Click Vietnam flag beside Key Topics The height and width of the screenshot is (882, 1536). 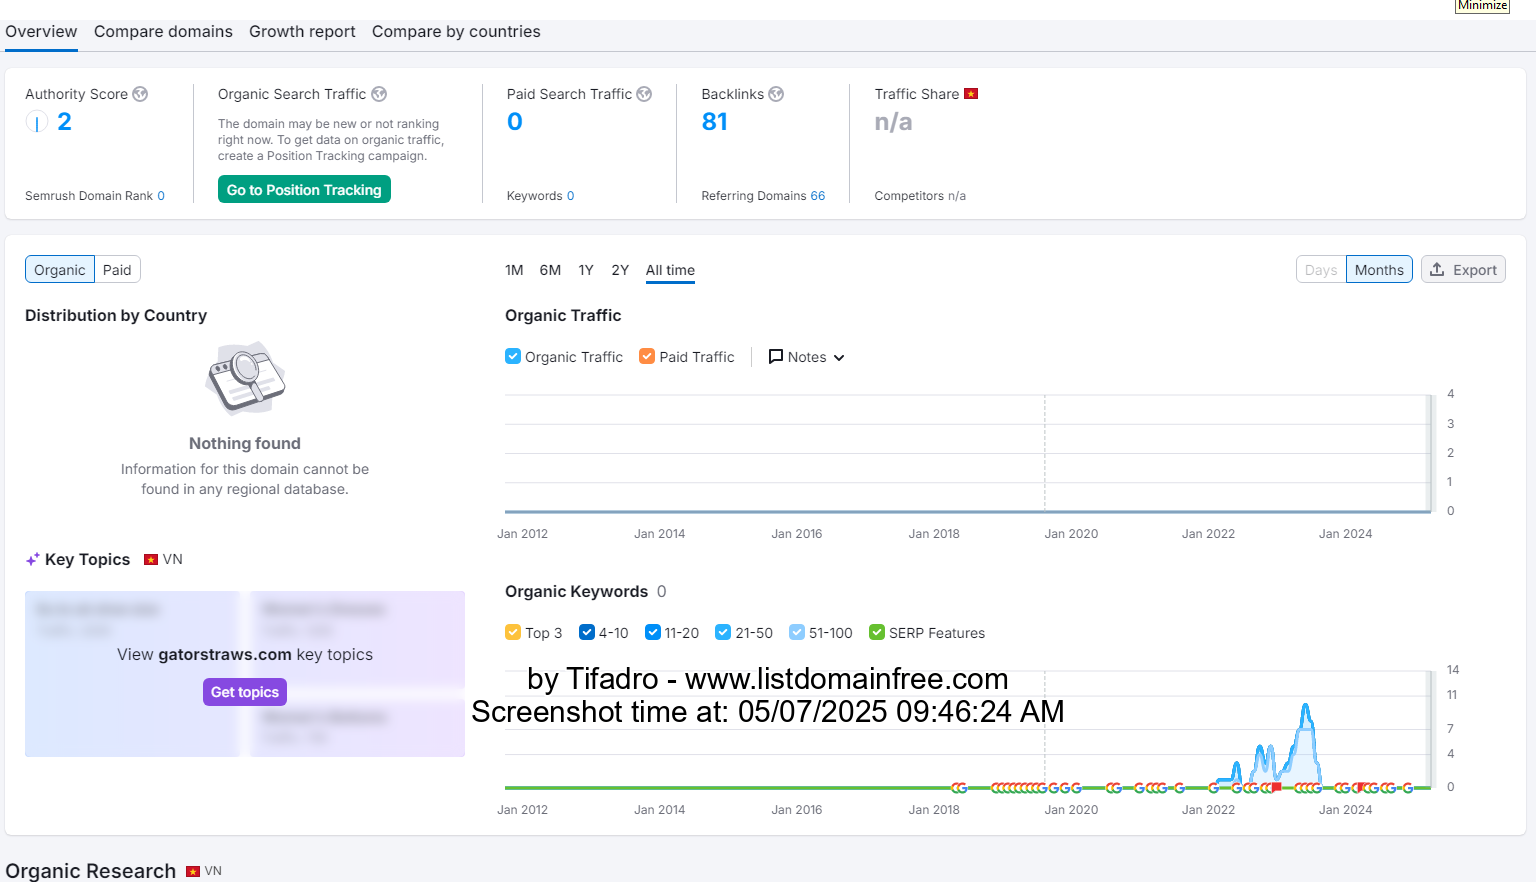pos(151,560)
